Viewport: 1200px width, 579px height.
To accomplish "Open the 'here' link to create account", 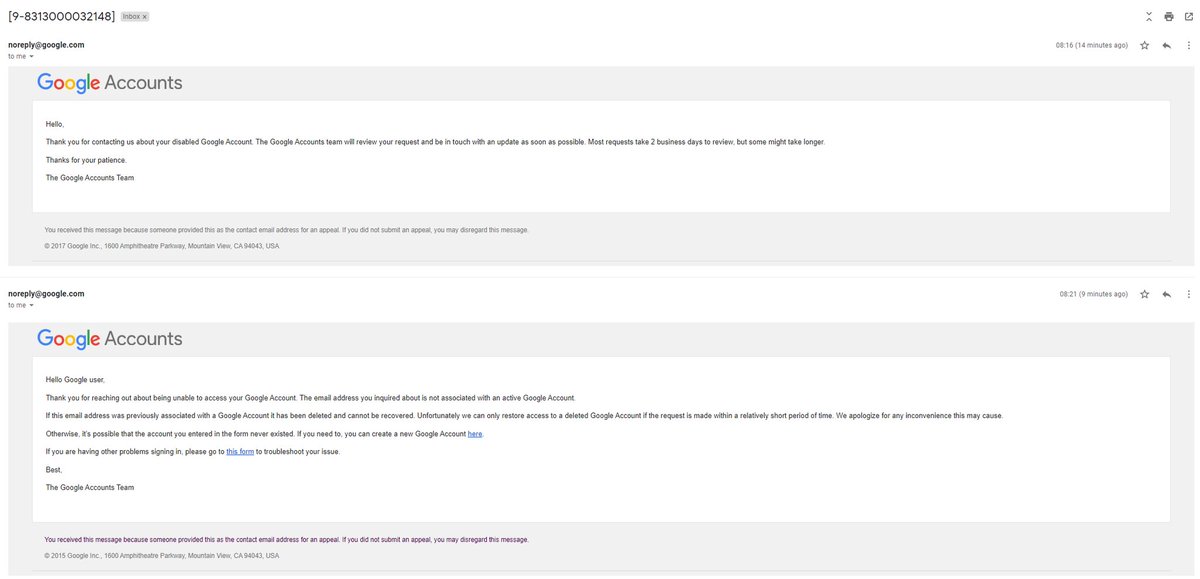I will tap(475, 434).
